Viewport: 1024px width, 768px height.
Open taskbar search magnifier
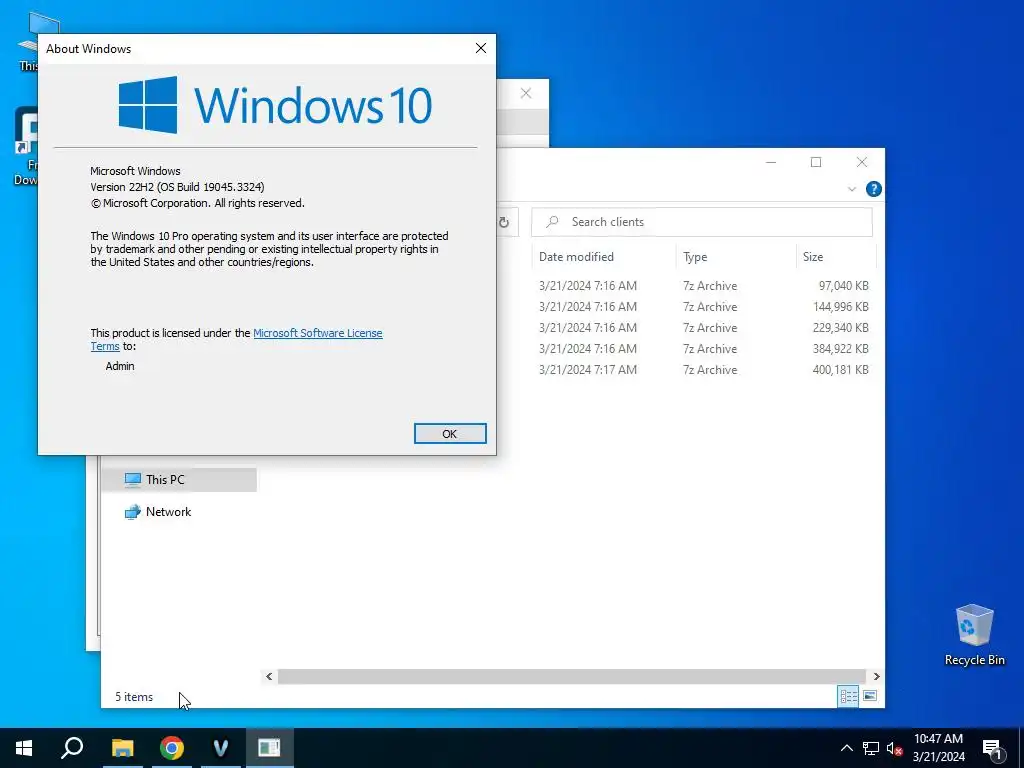click(72, 748)
